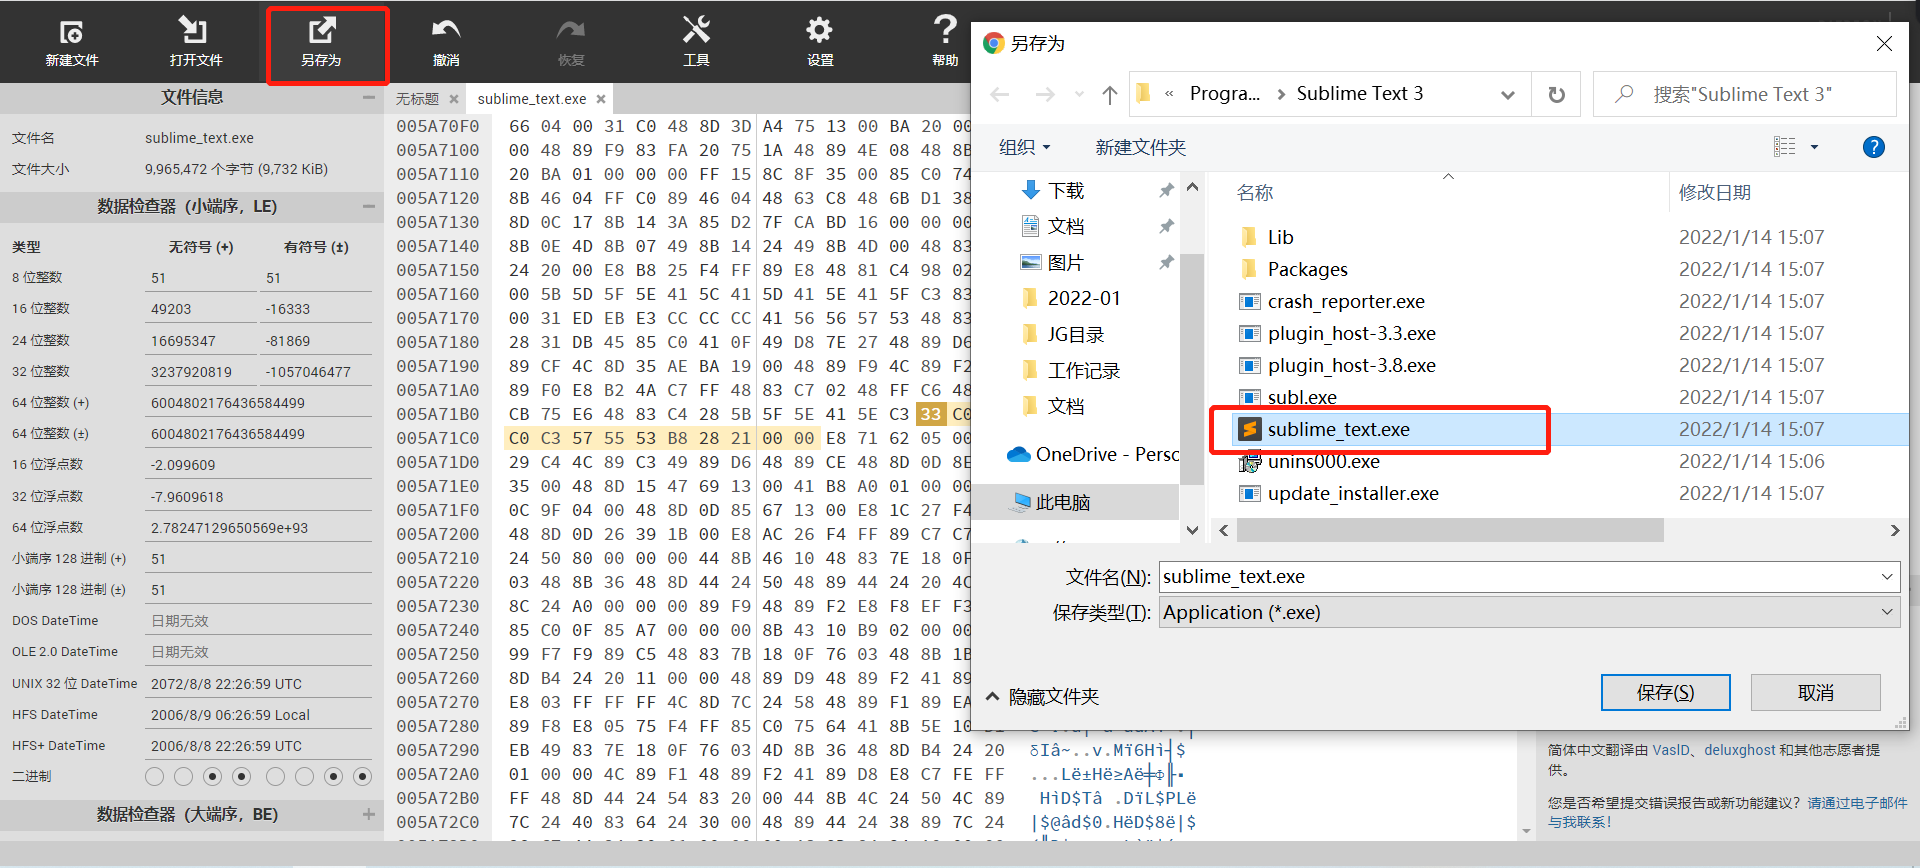The width and height of the screenshot is (1920, 868).
Task: Open the Tools (工具) toolbar icon
Action: (x=696, y=43)
